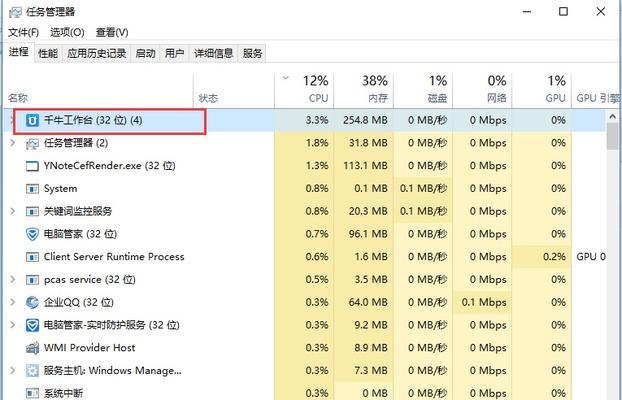Switch to the 应用历史记录 tab

coord(96,53)
